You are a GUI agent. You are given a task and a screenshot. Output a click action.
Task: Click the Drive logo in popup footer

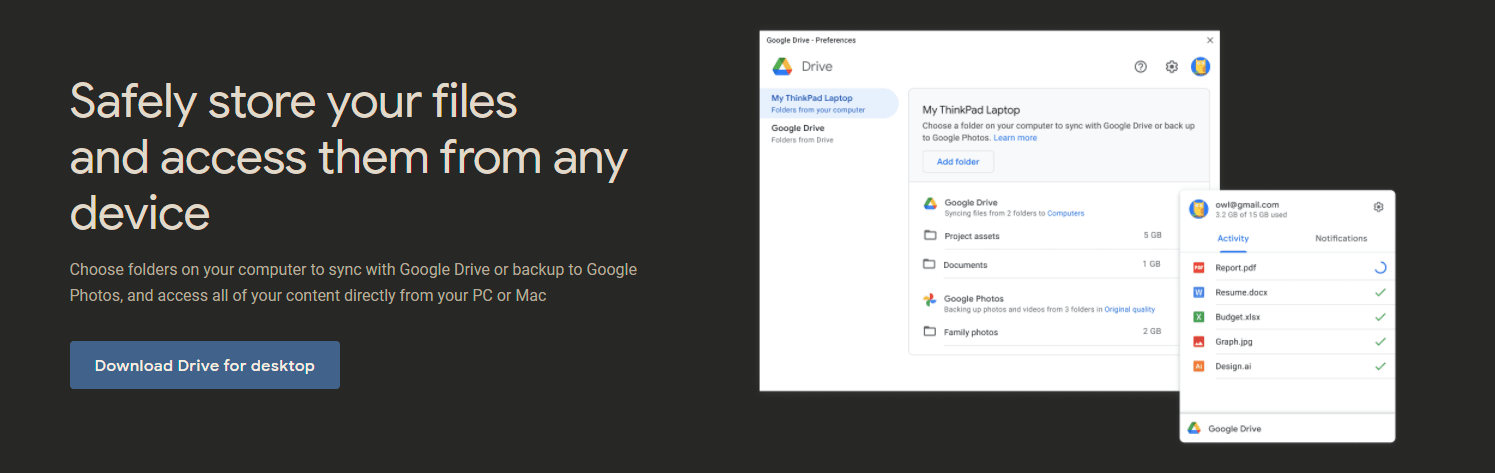tap(1194, 428)
